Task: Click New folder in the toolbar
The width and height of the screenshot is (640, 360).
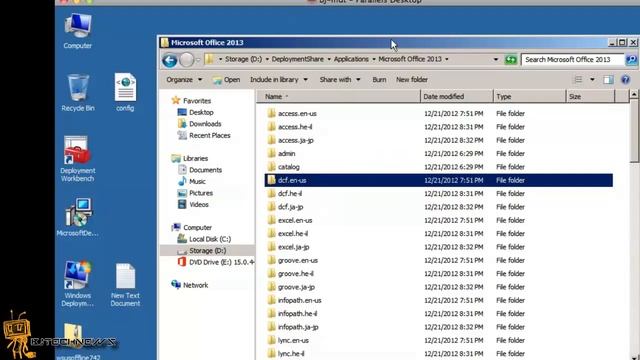Action: (412, 80)
